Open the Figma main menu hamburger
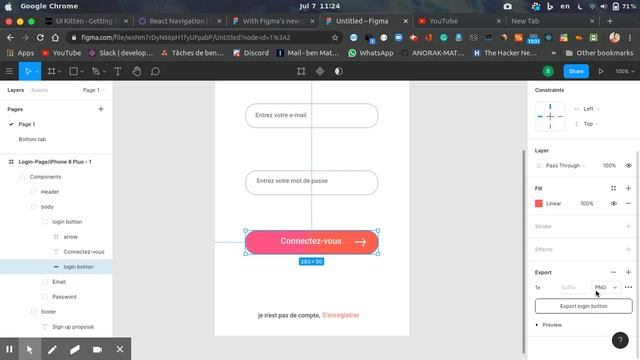 (x=9, y=71)
